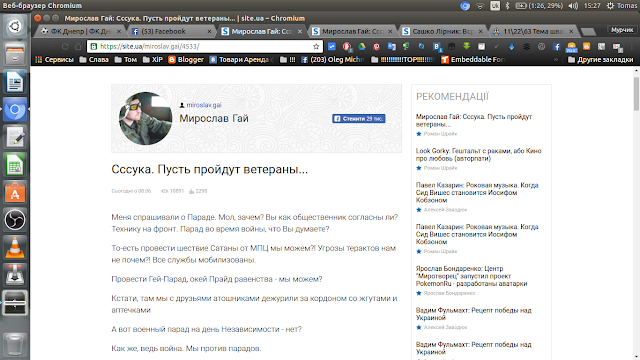Reload the current page
The height and width of the screenshot is (360, 640).
pos(65,47)
